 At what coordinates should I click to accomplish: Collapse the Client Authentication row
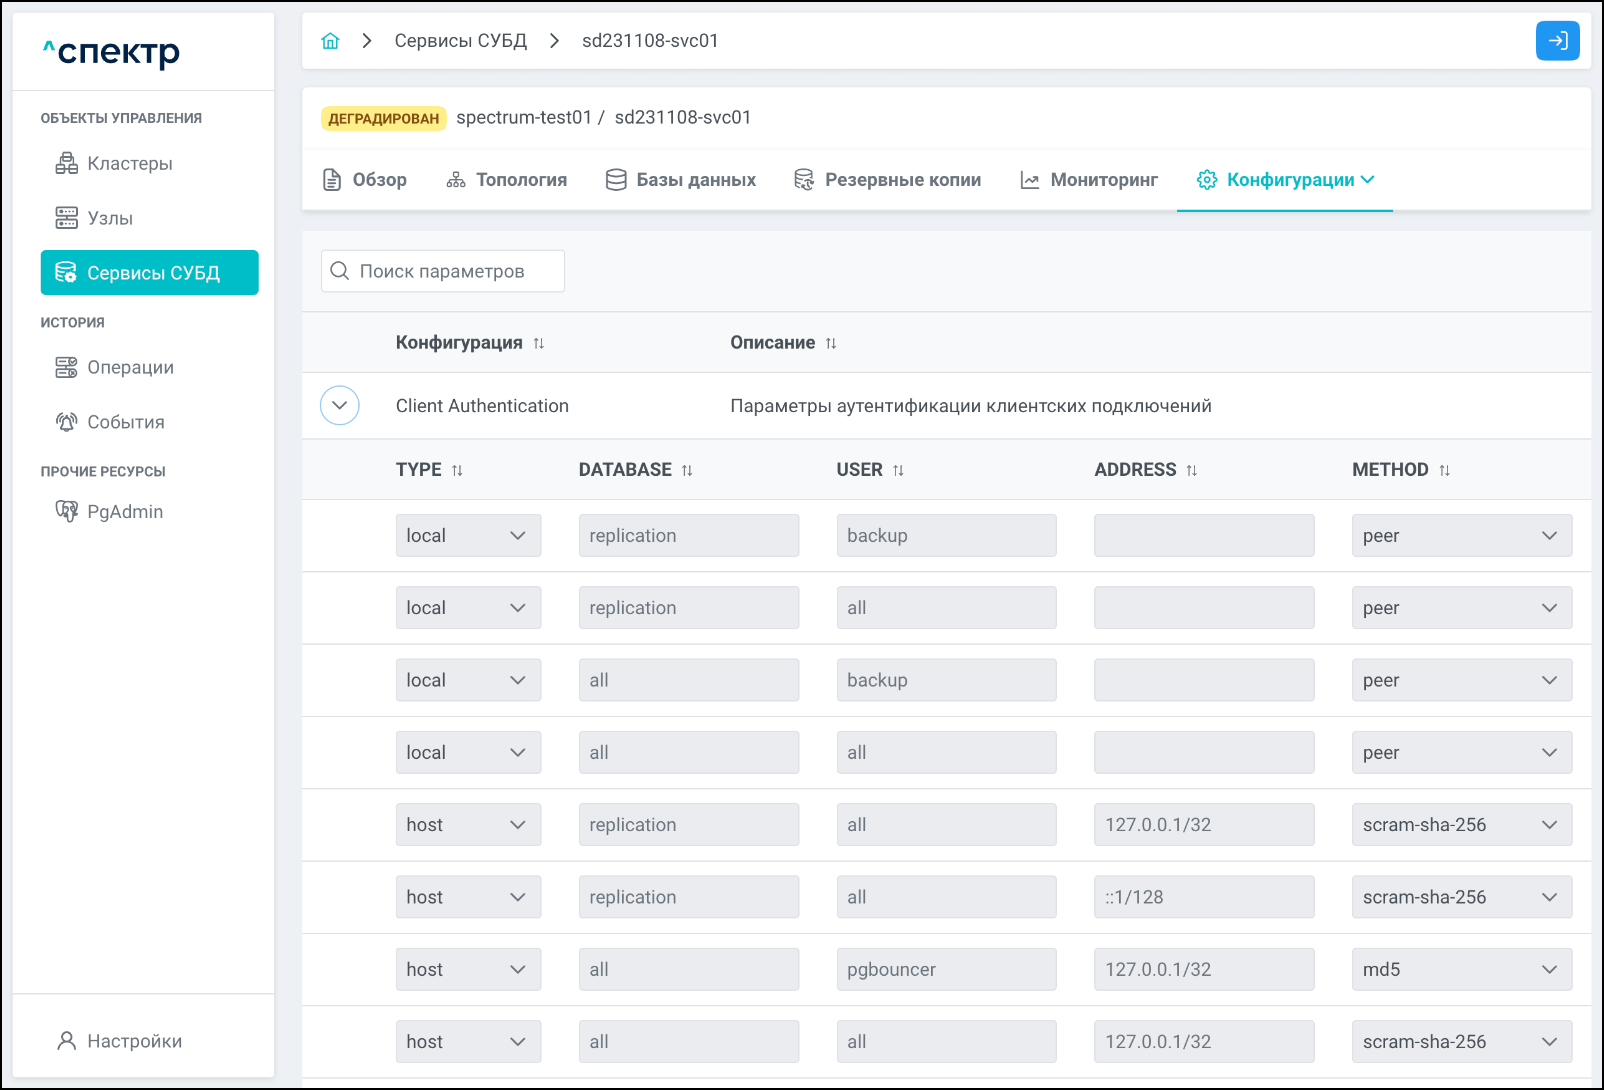[x=340, y=406]
